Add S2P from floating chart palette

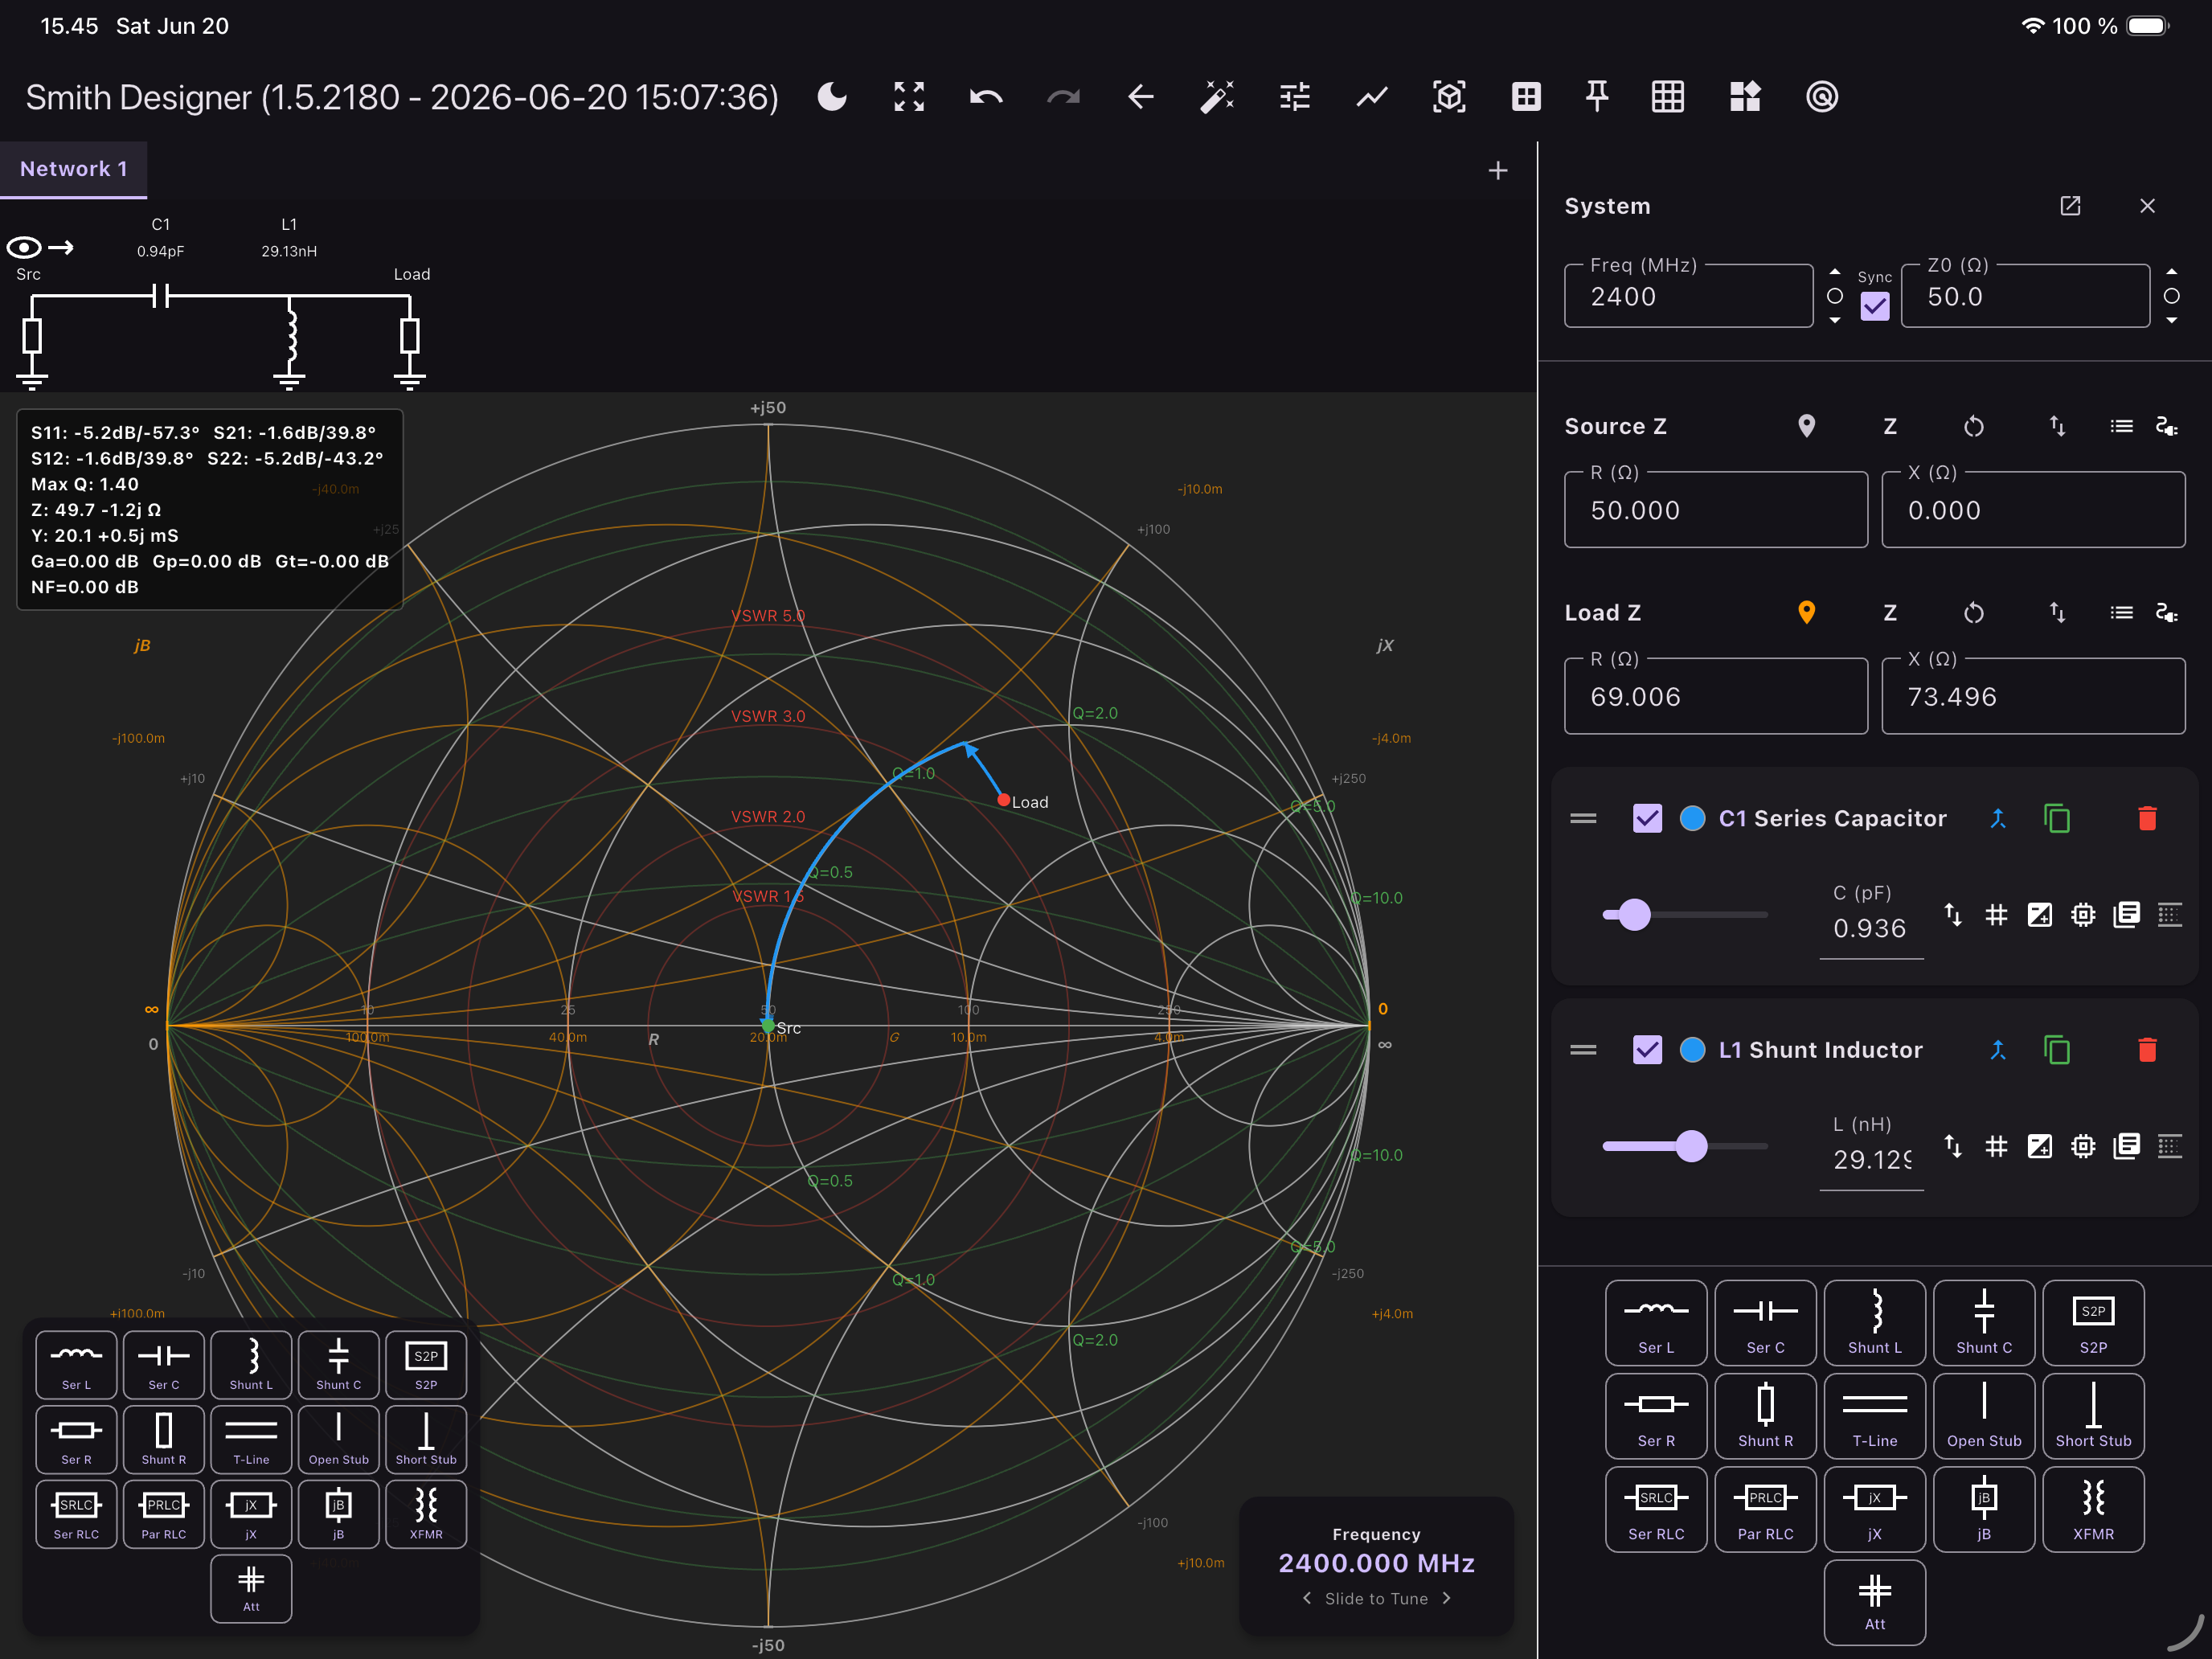pos(426,1365)
